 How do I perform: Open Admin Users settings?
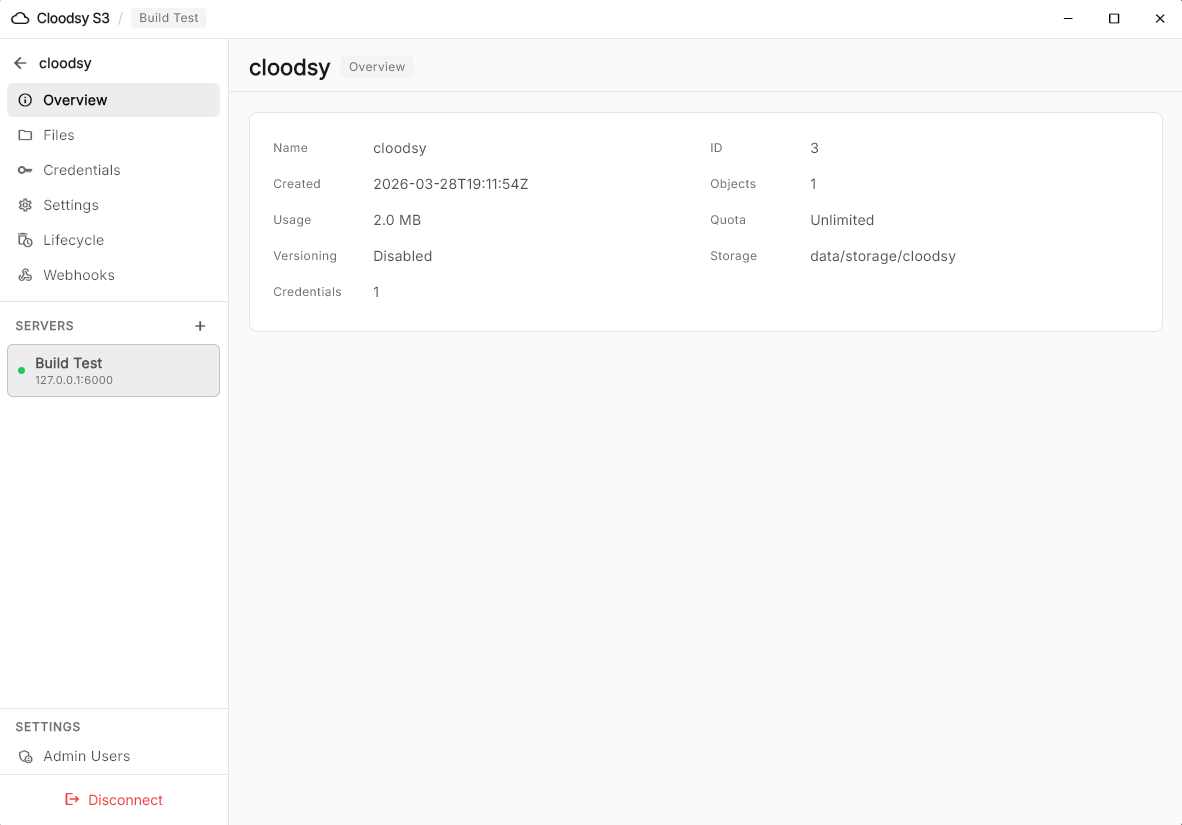point(86,756)
